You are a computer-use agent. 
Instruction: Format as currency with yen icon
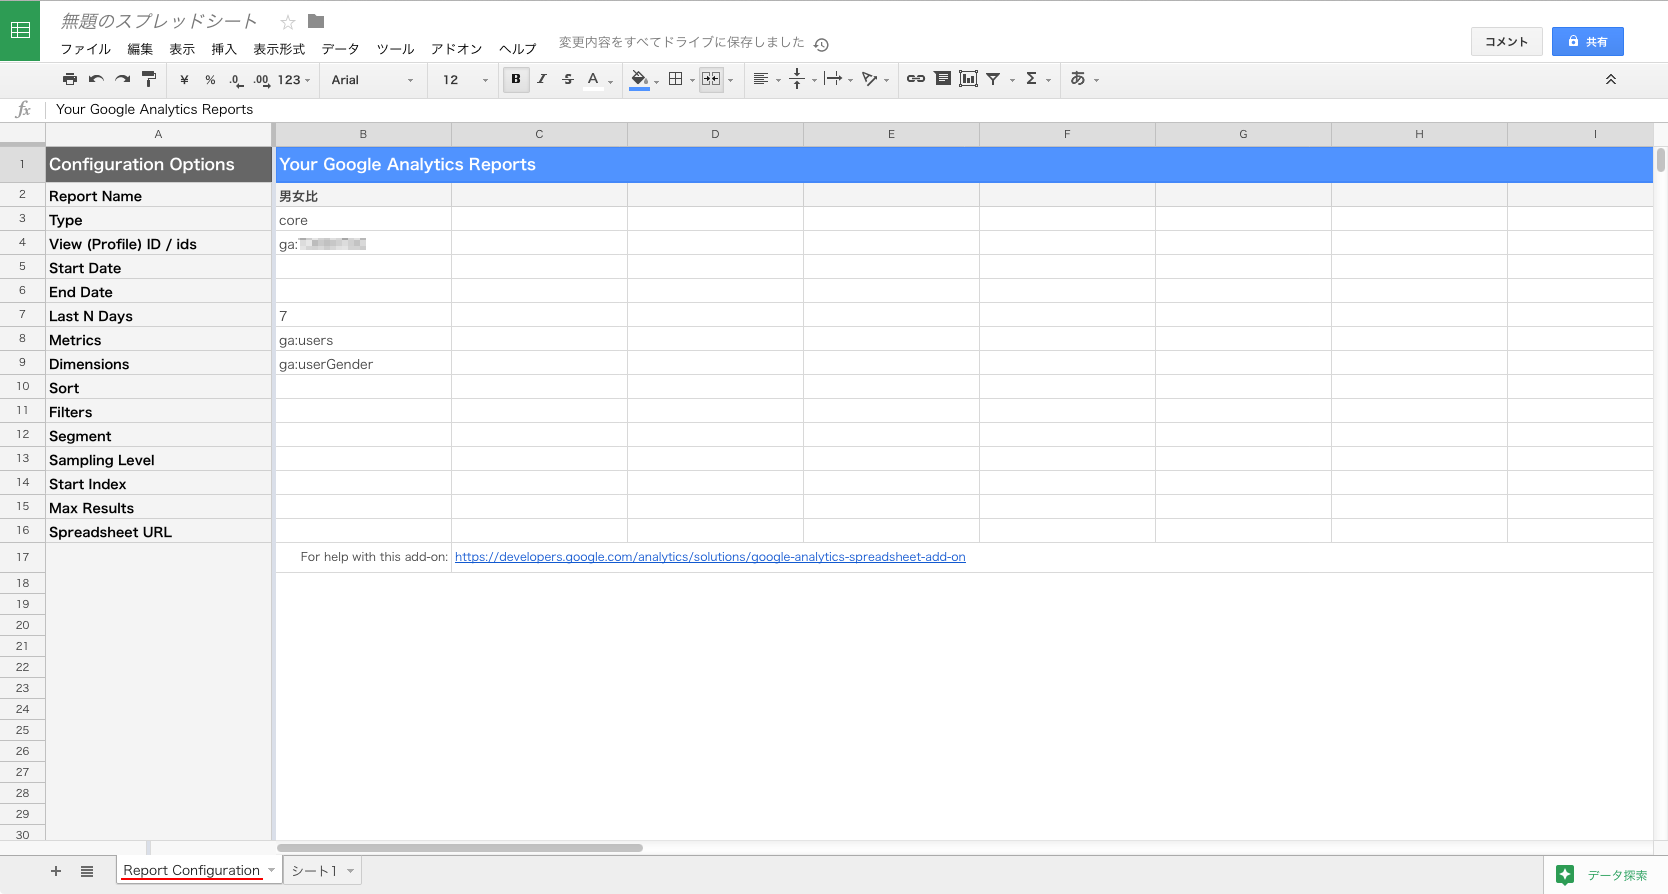tap(184, 79)
